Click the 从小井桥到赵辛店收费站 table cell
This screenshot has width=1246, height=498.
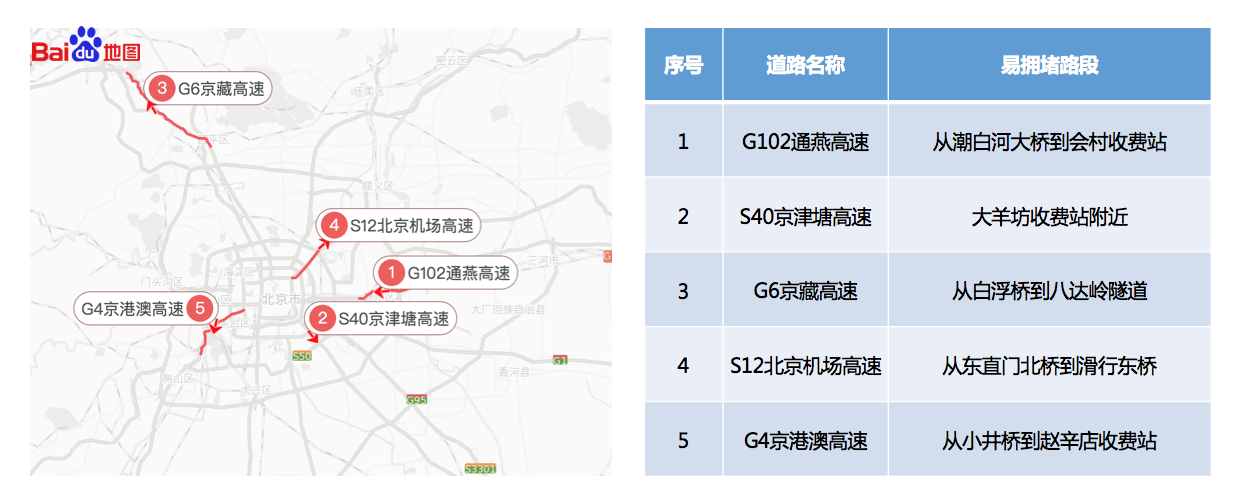(x=1049, y=440)
